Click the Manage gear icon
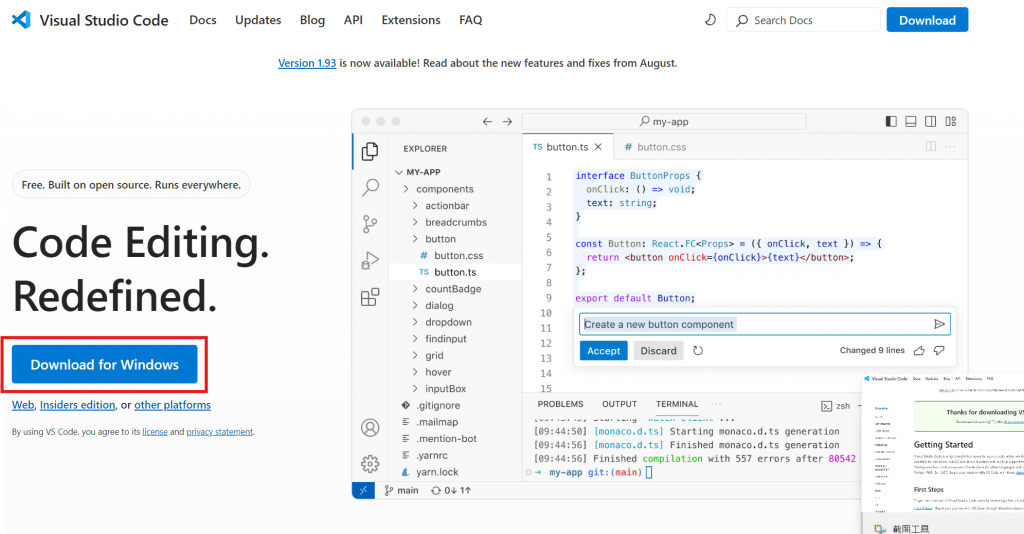1024x534 pixels. [370, 463]
